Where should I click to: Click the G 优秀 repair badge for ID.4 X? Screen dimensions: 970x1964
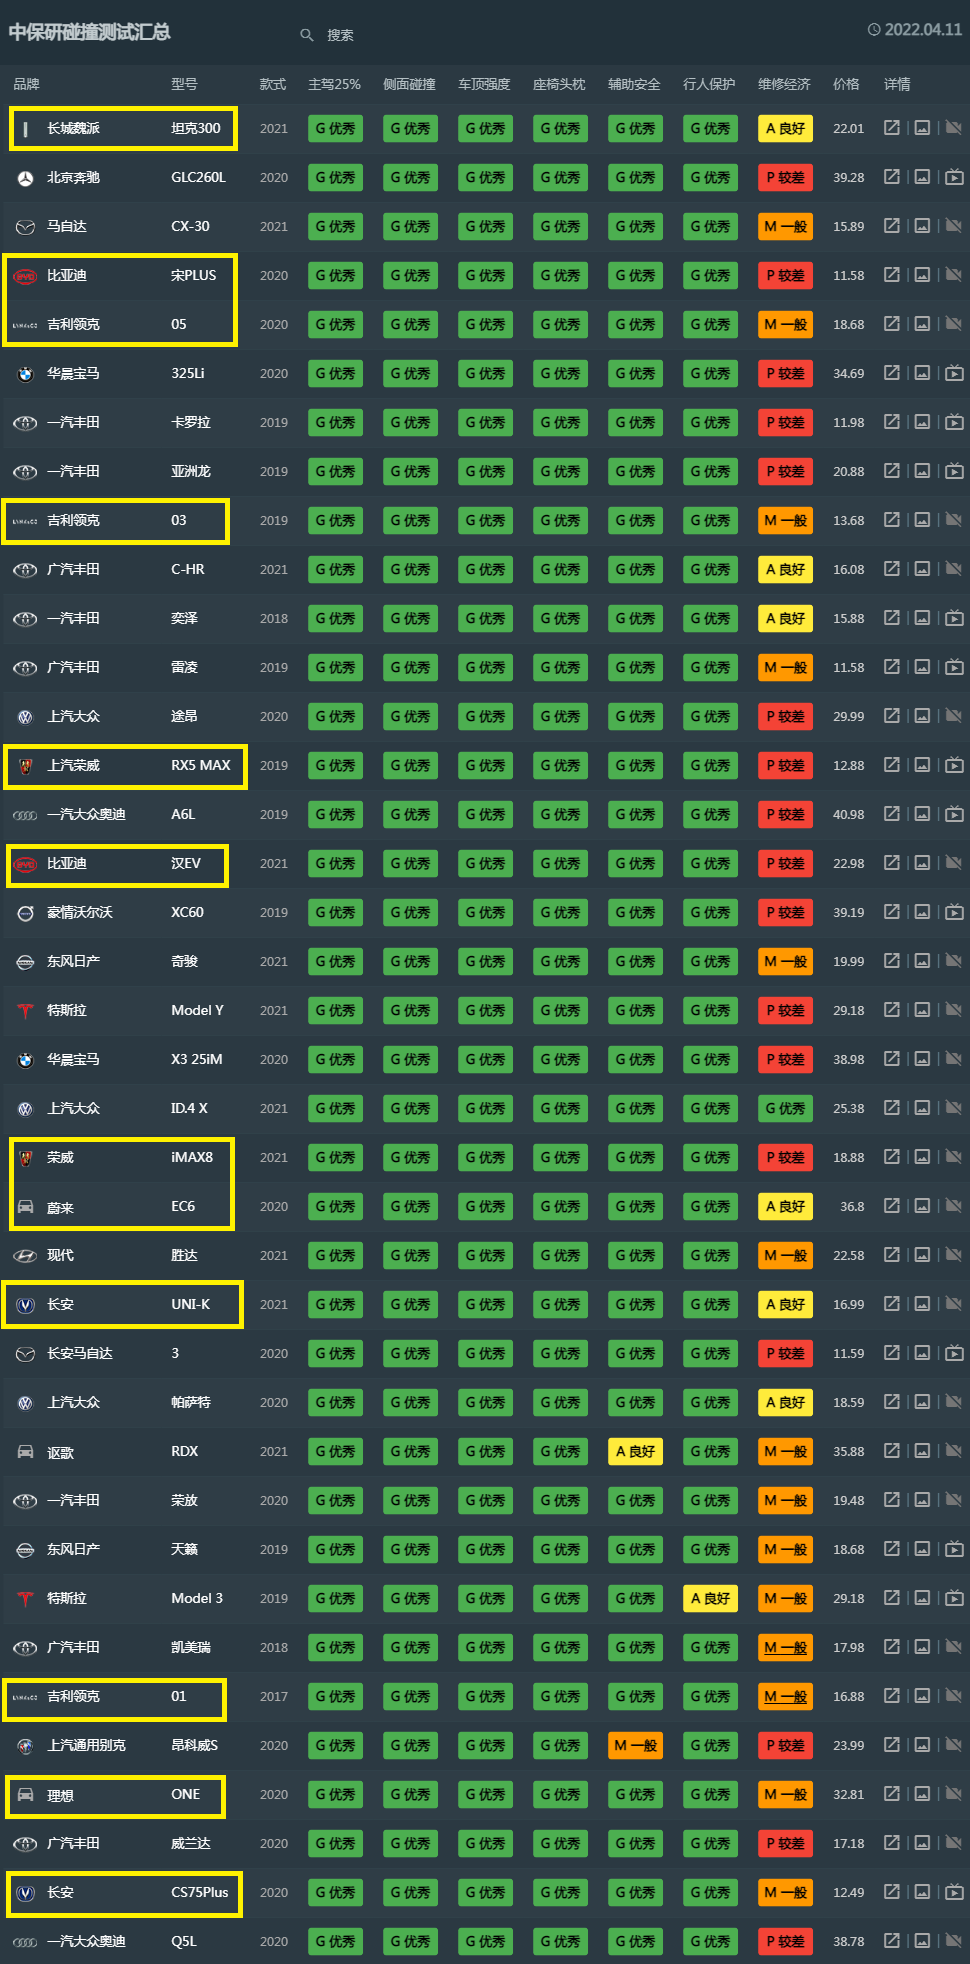tap(785, 1108)
